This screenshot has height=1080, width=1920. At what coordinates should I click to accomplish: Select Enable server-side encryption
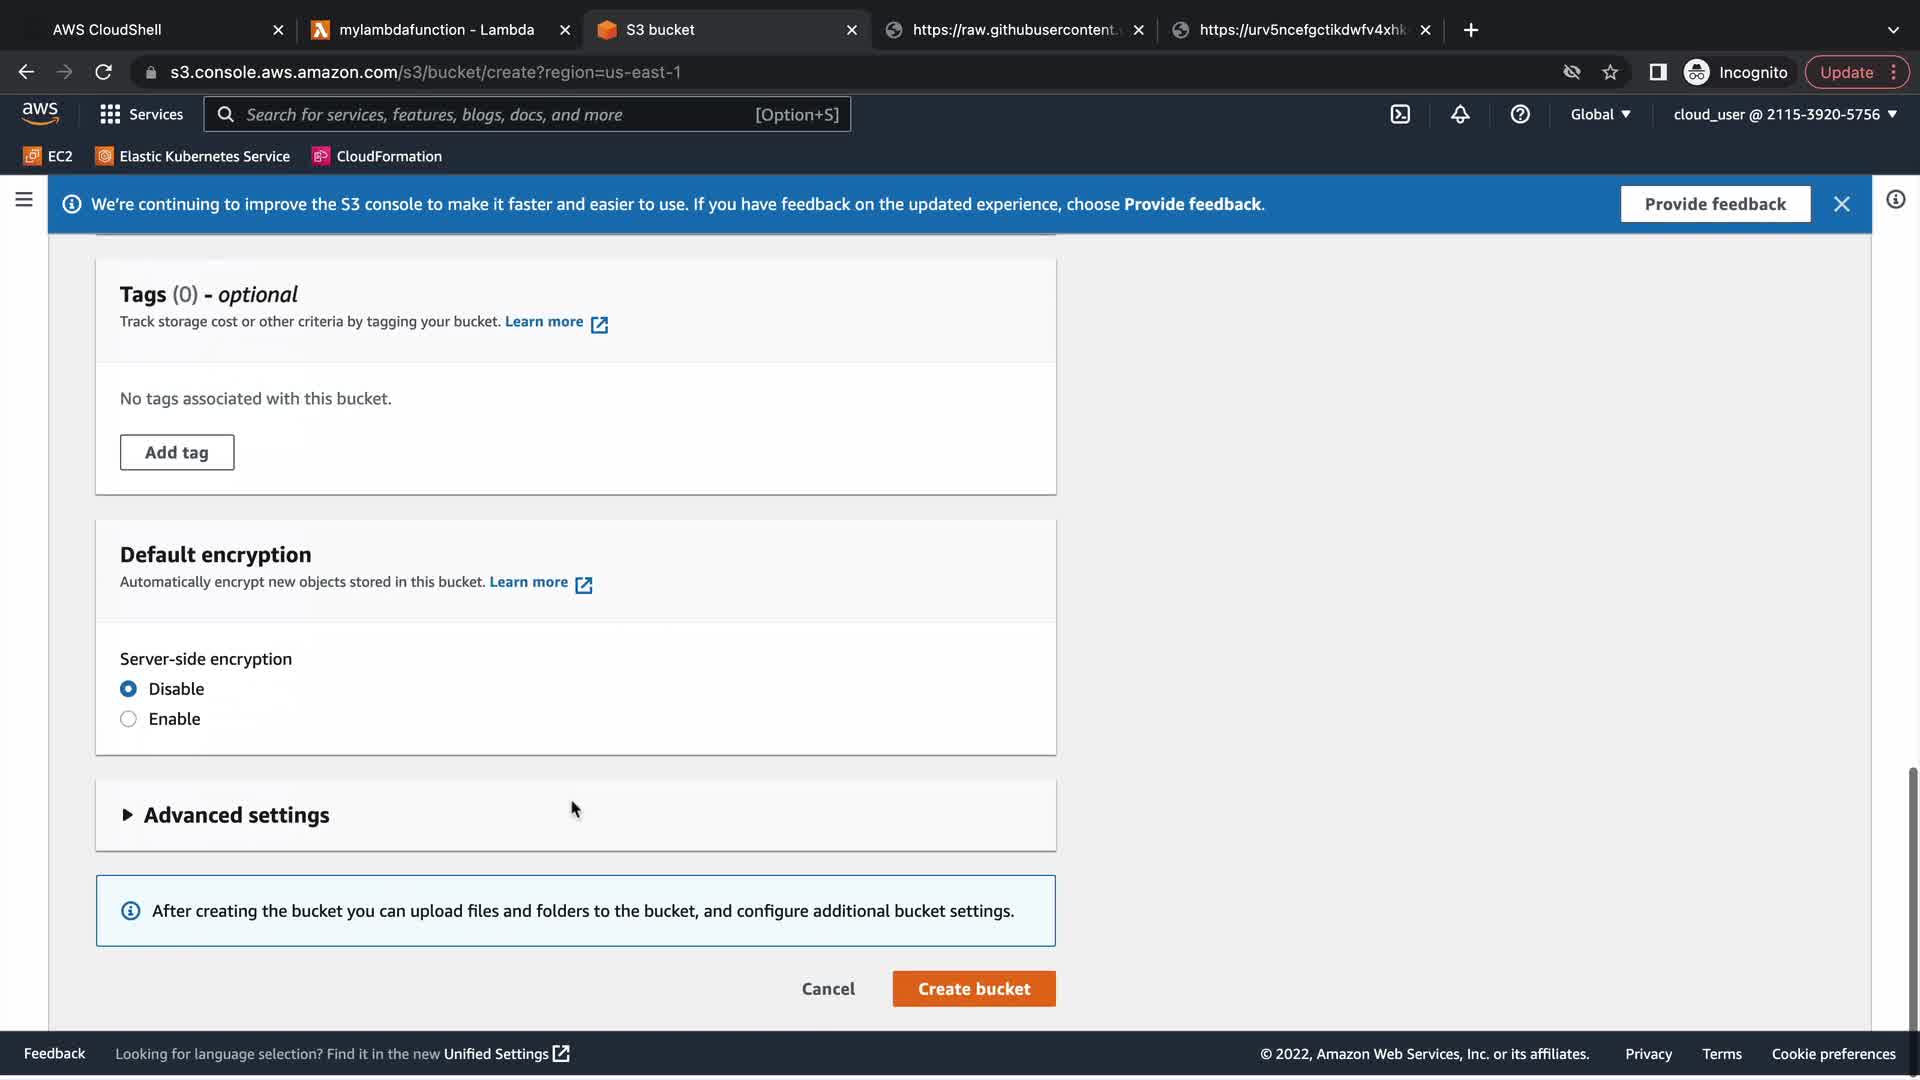(129, 719)
